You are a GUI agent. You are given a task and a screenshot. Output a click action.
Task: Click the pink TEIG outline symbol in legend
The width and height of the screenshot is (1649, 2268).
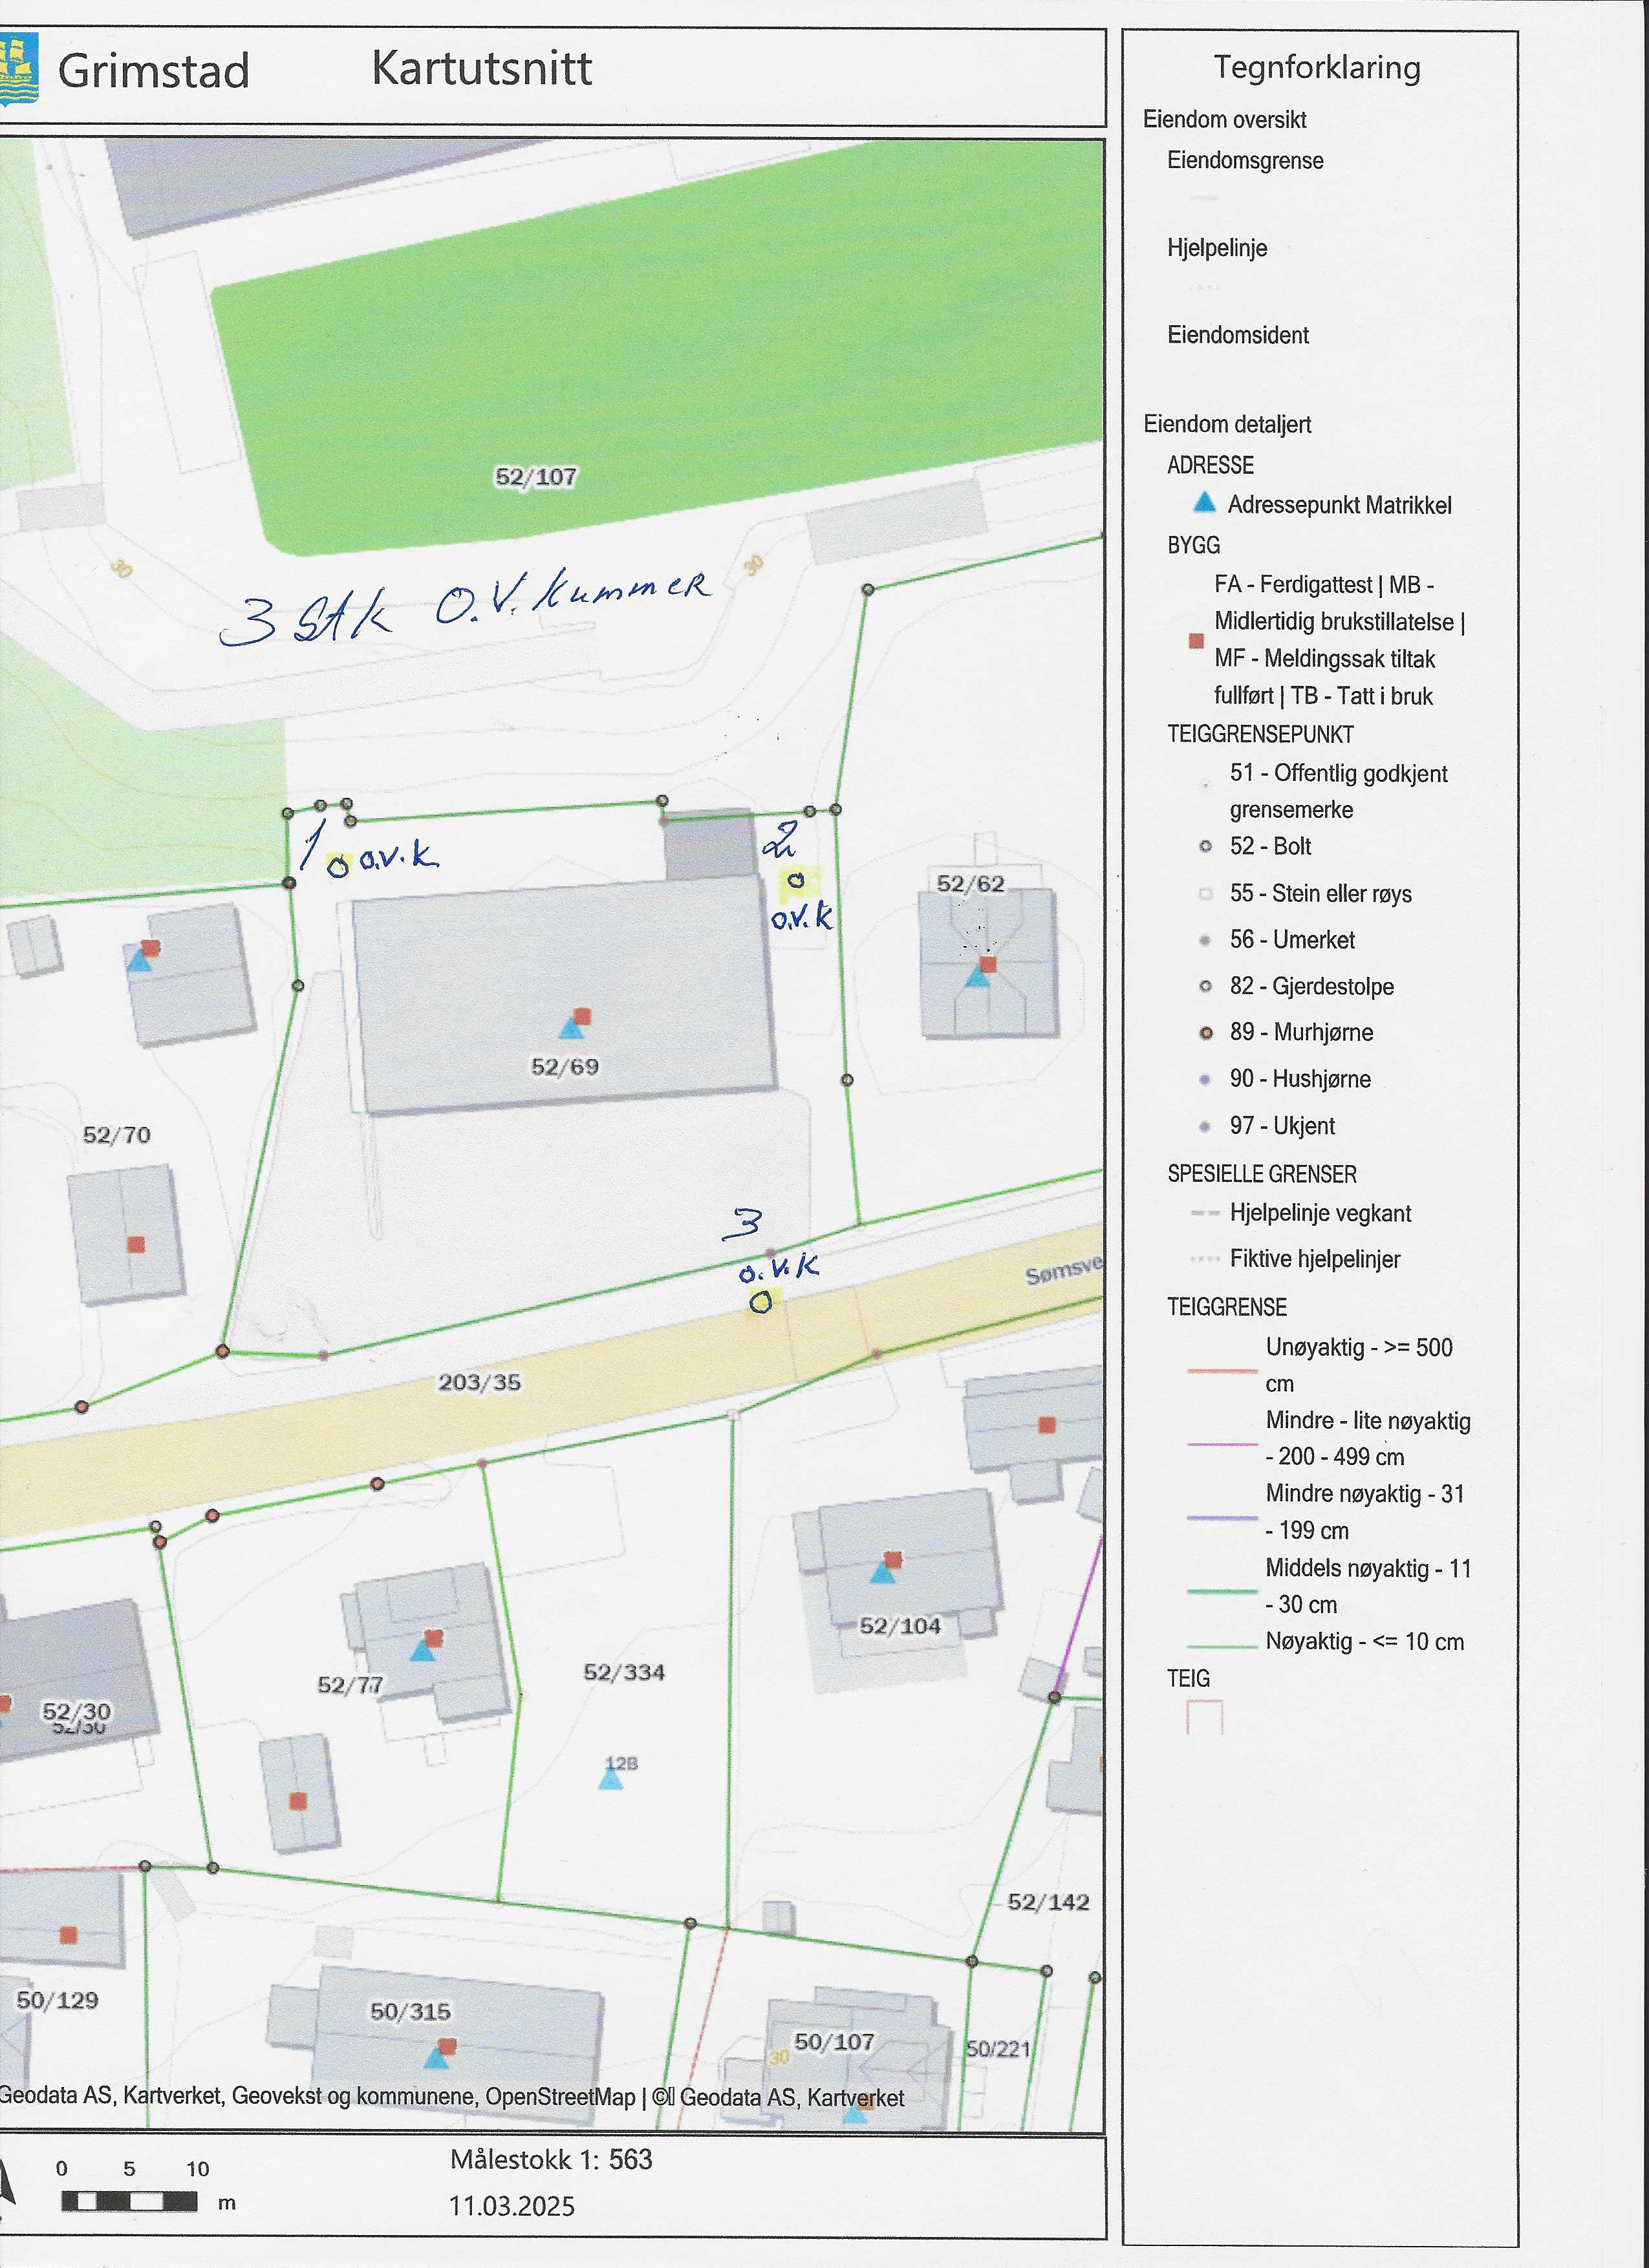[1204, 1717]
